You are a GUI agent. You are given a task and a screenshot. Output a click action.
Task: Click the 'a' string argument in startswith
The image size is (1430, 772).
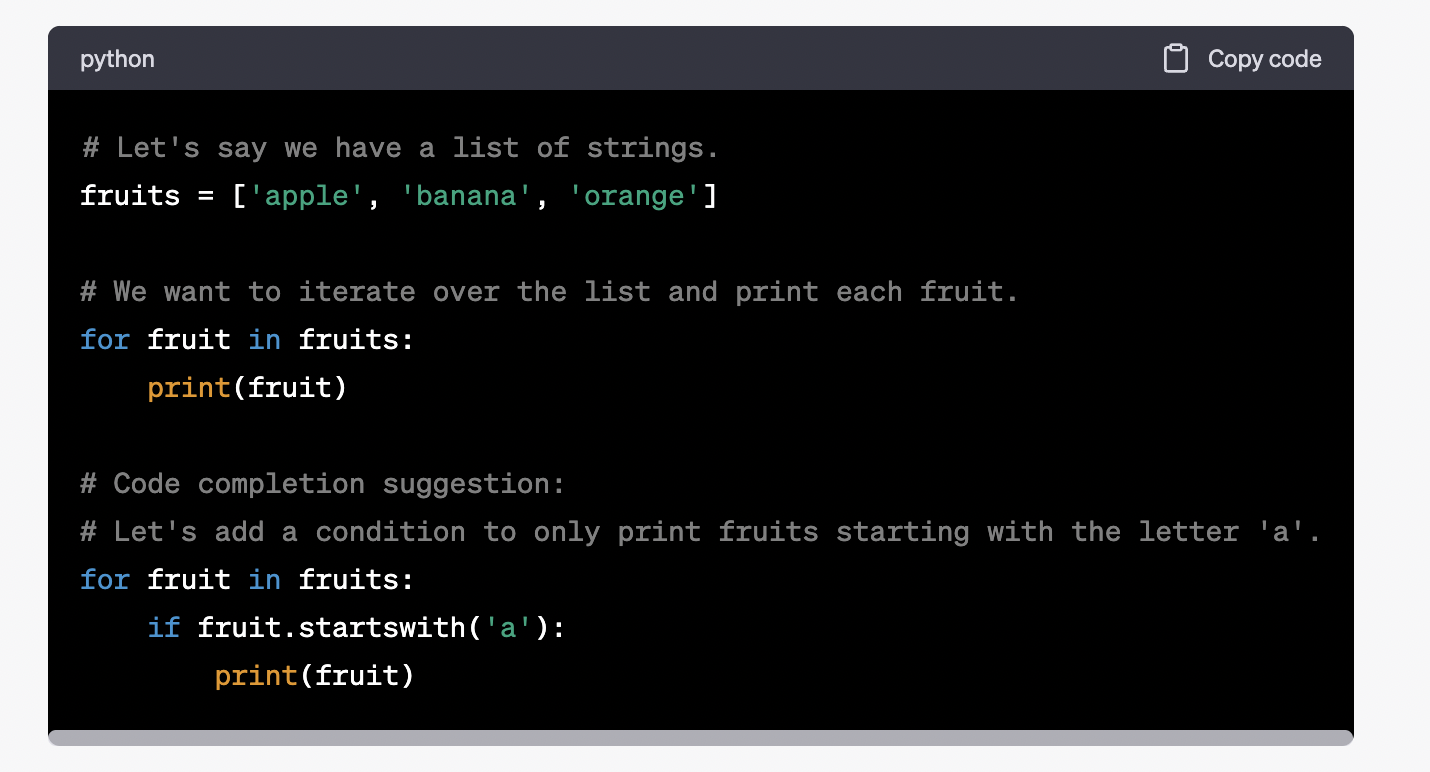(507, 628)
